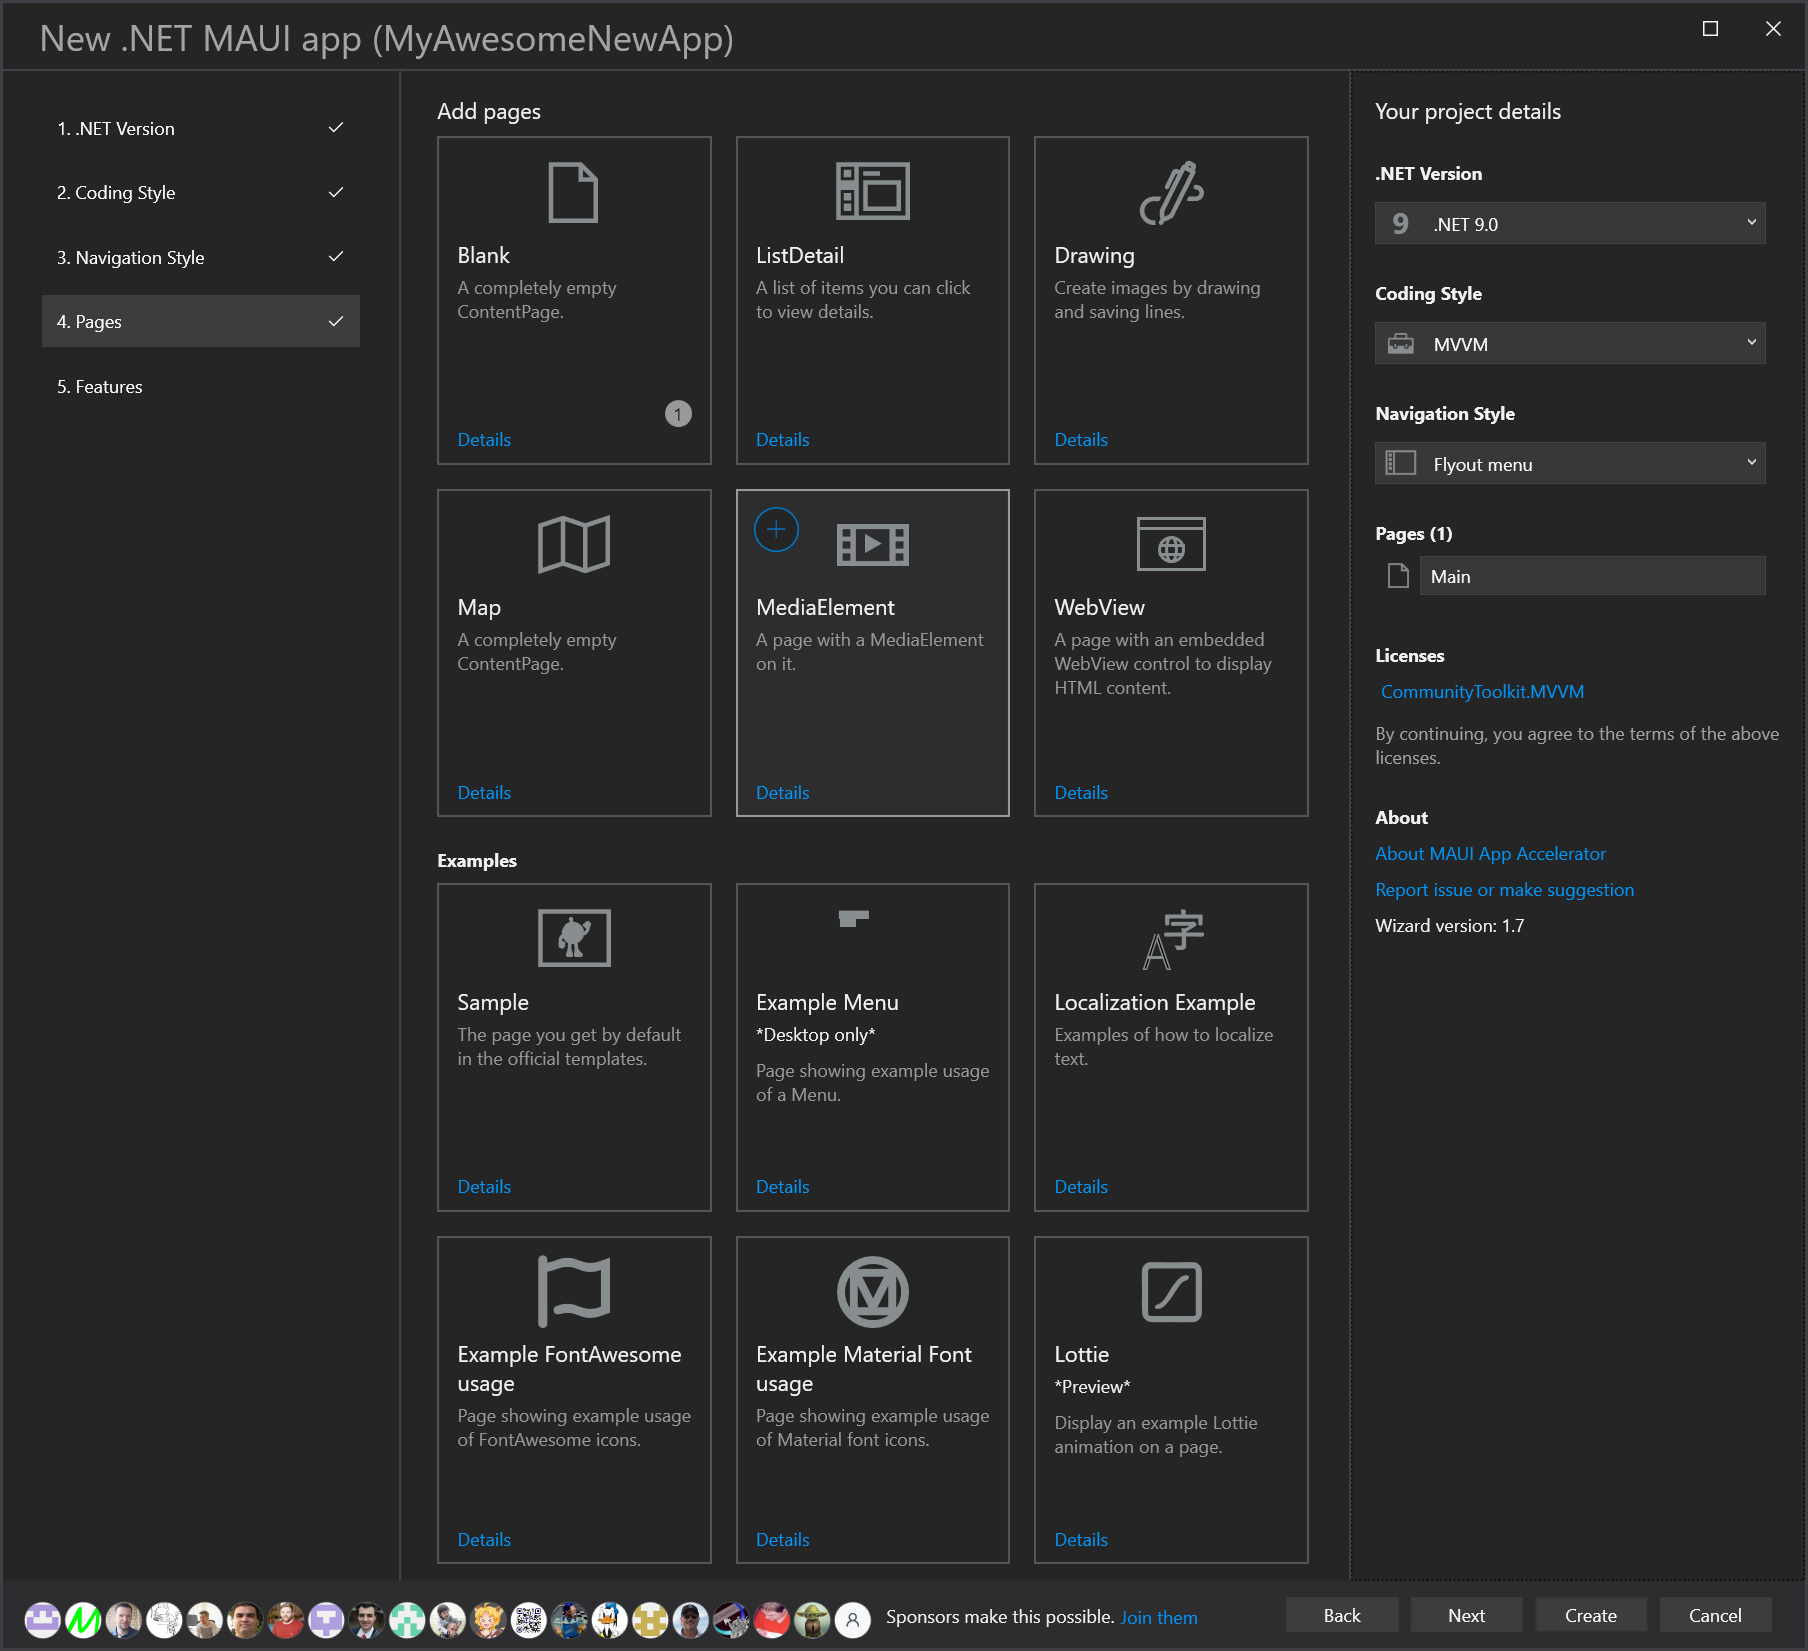The width and height of the screenshot is (1808, 1651).
Task: Open Details for Material Font usage
Action: coord(782,1539)
